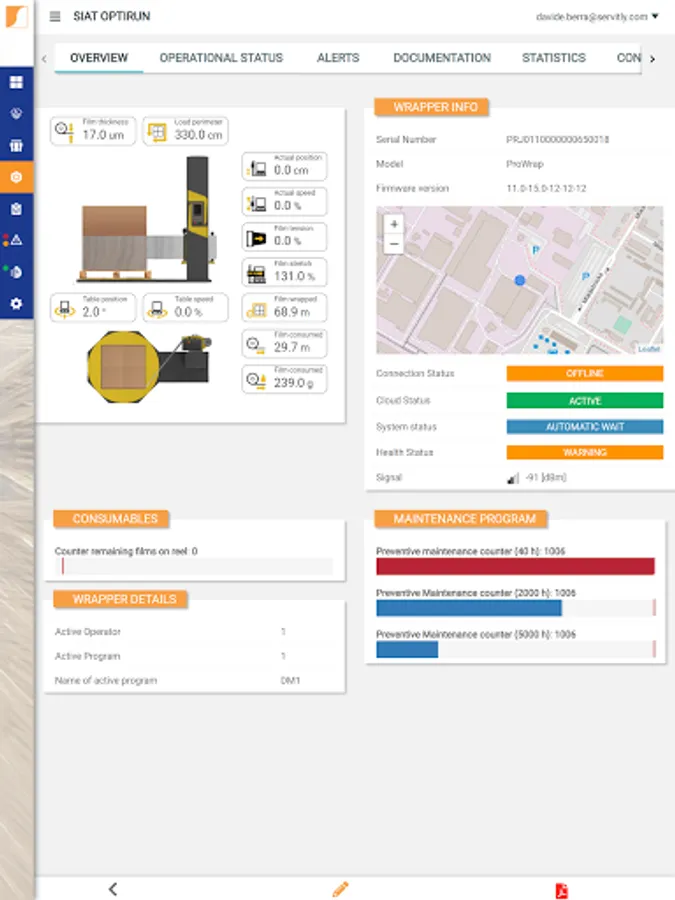Click the Film stretch icon in the 131.0 % tile
Screen dimensions: 675x900
(x=256, y=274)
